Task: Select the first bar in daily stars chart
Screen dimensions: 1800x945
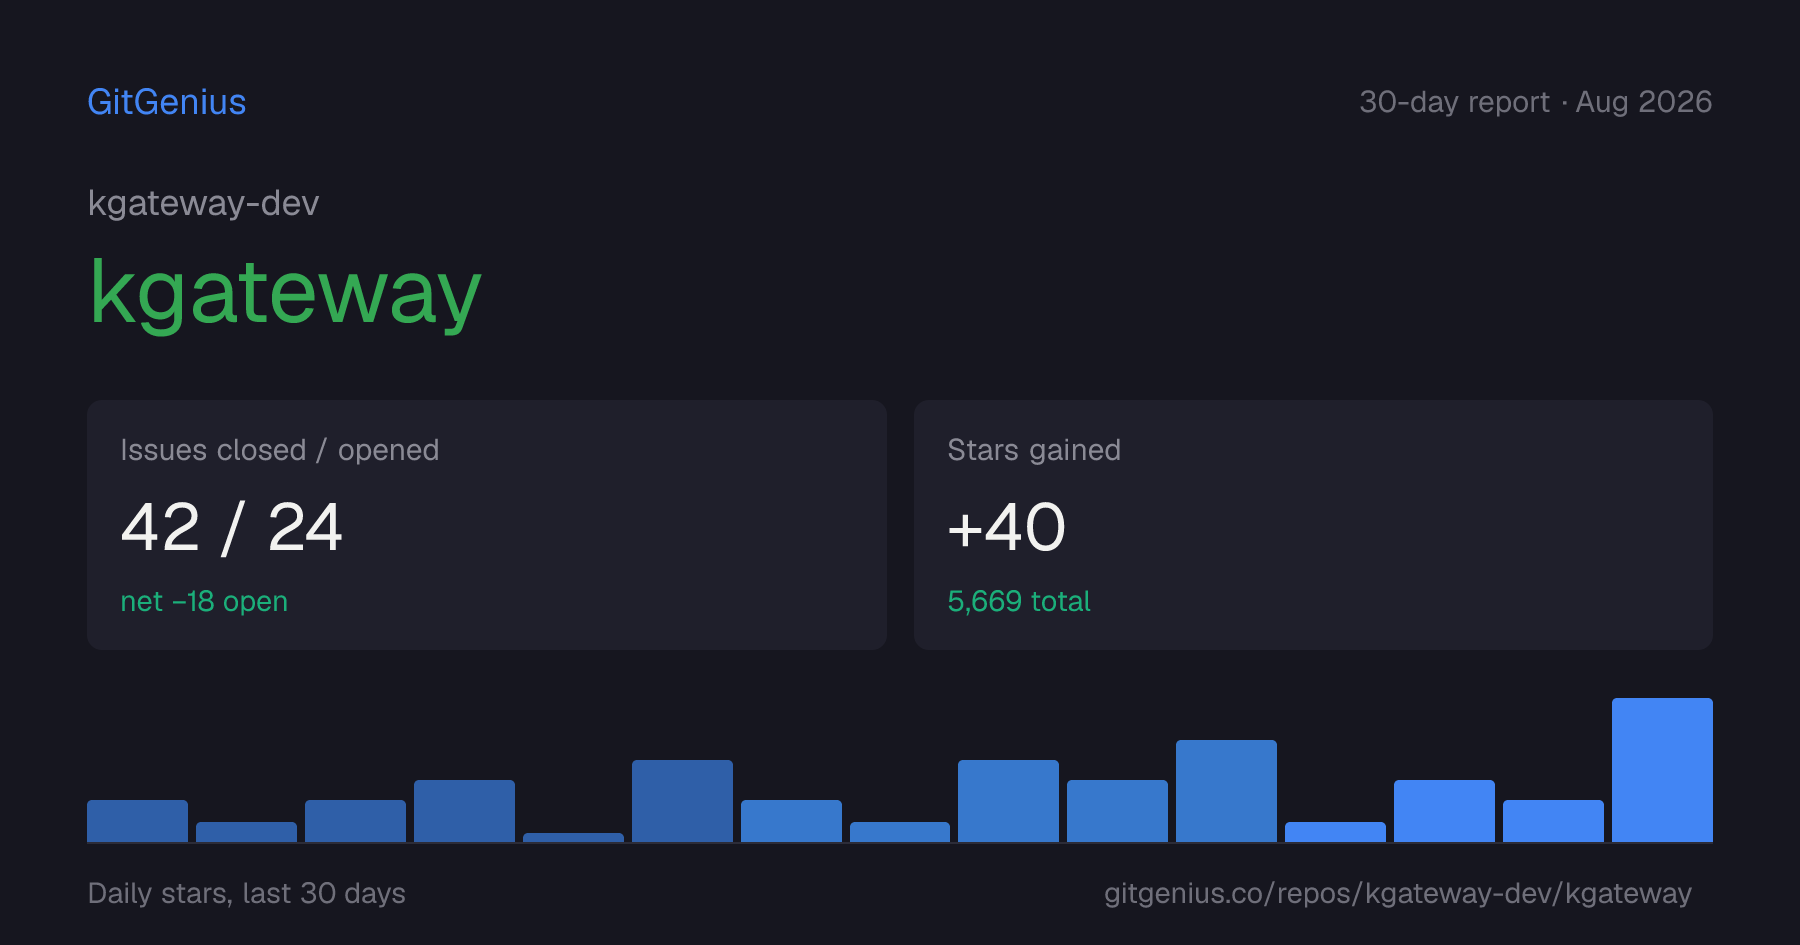Action: 137,821
